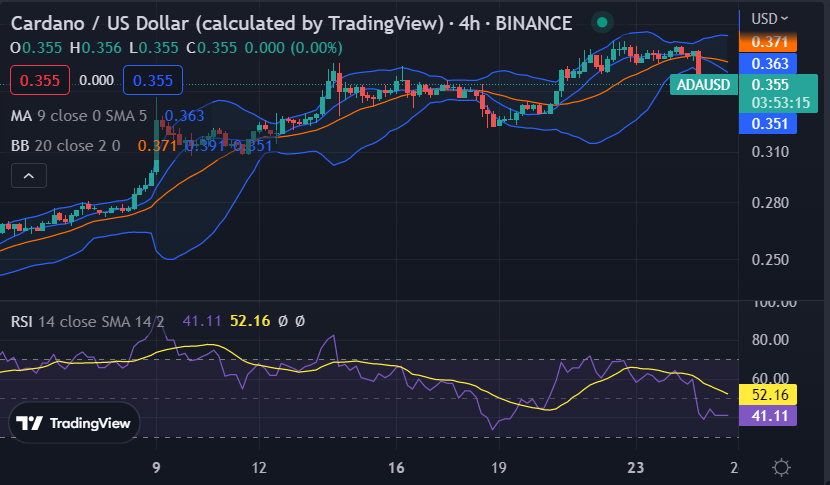Click the red 0.355 sell price box
The image size is (830, 485).
(x=40, y=80)
